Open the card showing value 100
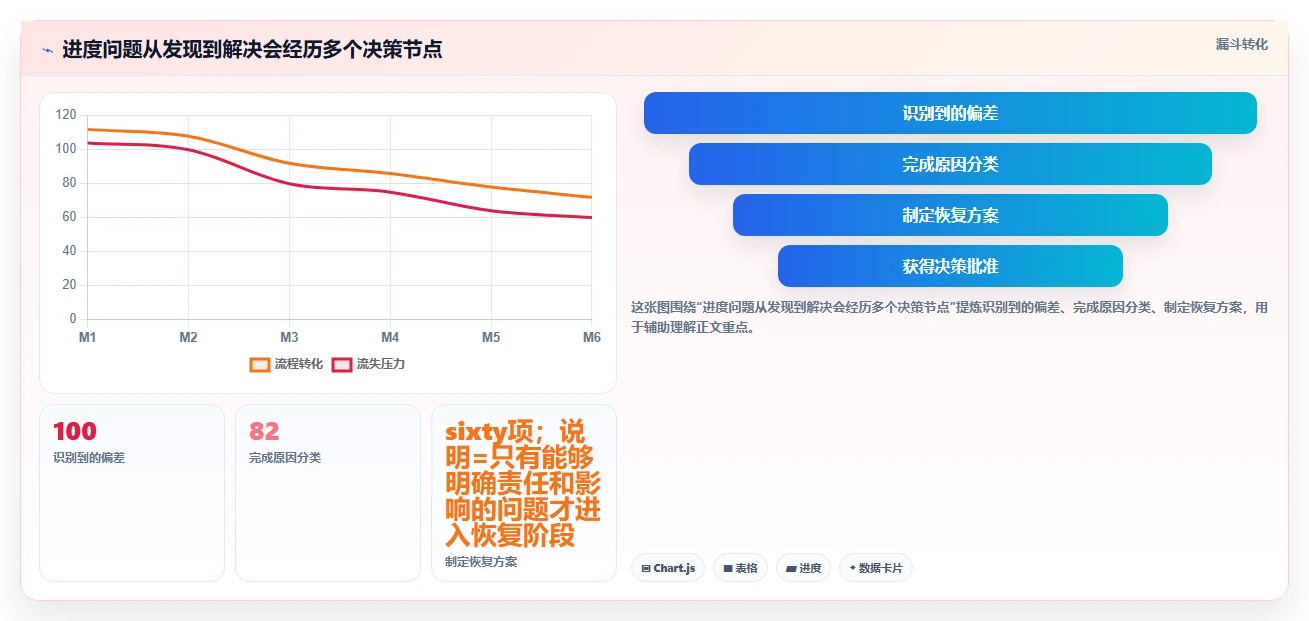The image size is (1309, 621). (x=132, y=493)
